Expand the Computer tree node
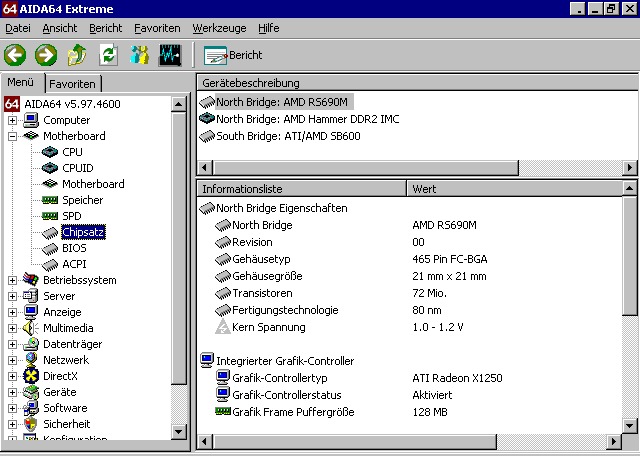This screenshot has height=456, width=640. (x=12, y=120)
